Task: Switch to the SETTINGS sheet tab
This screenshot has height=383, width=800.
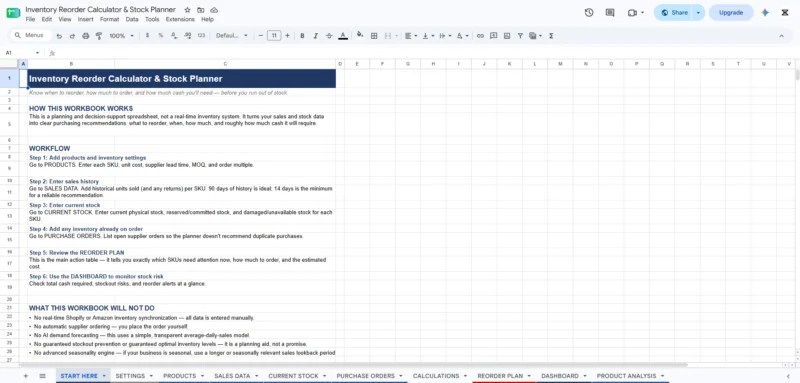Action: point(134,376)
